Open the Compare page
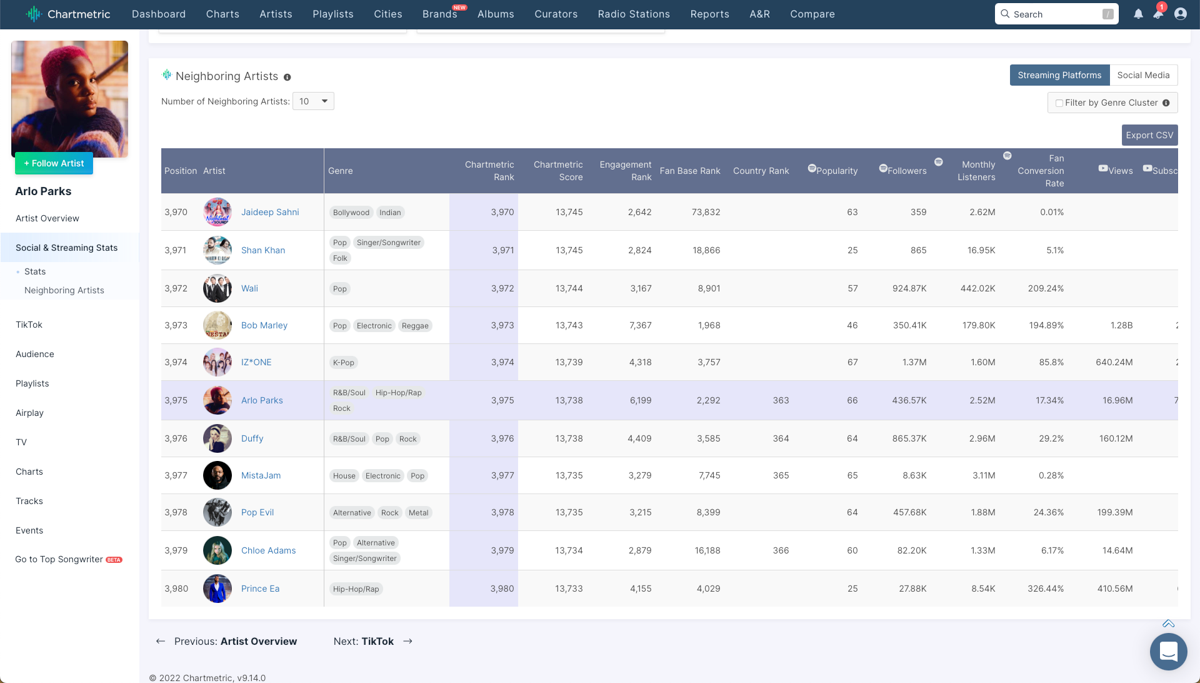This screenshot has height=683, width=1200. (x=812, y=14)
